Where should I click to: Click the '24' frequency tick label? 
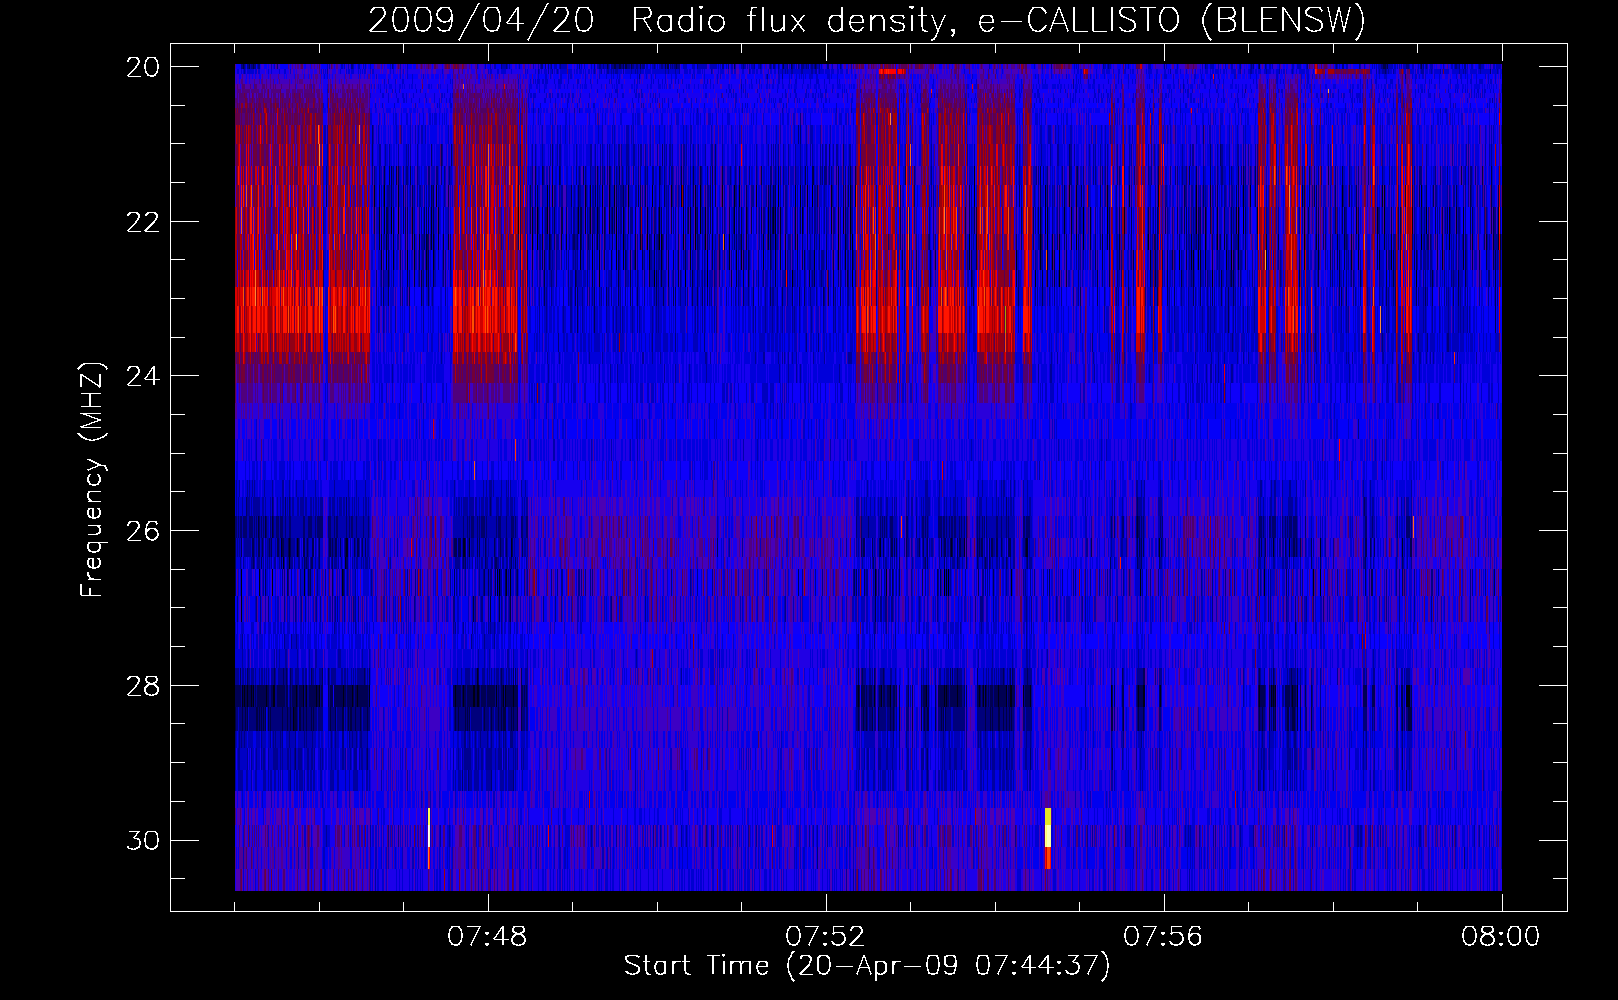tap(143, 376)
